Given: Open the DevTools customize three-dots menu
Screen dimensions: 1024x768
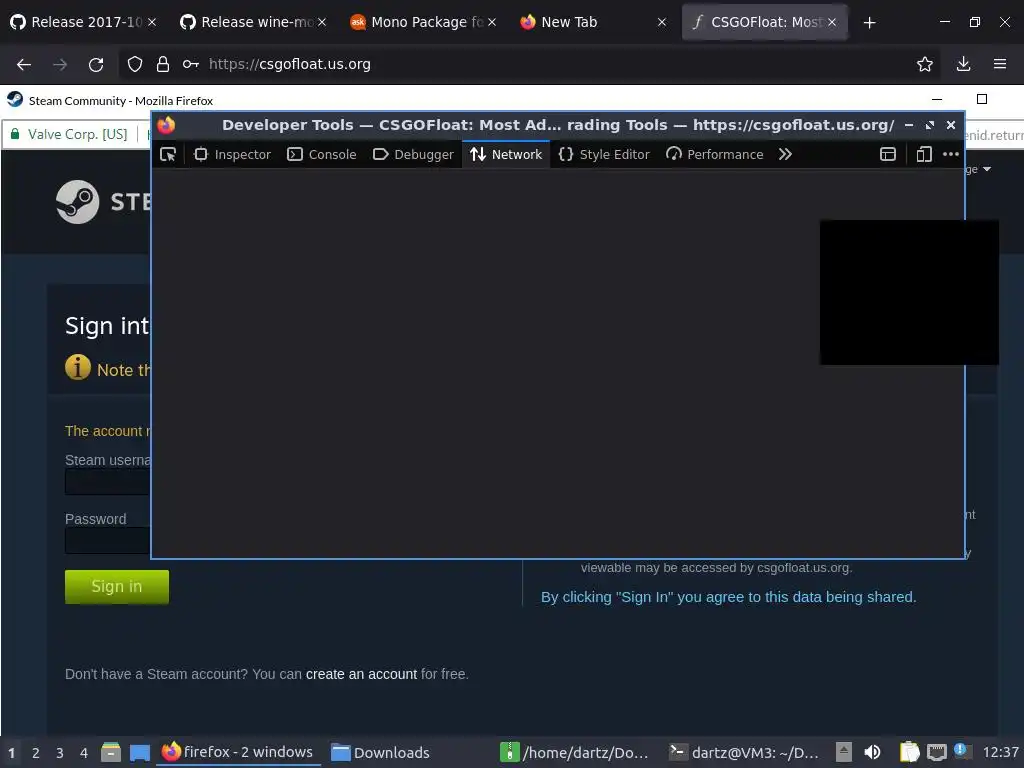Looking at the screenshot, I should click(x=951, y=155).
